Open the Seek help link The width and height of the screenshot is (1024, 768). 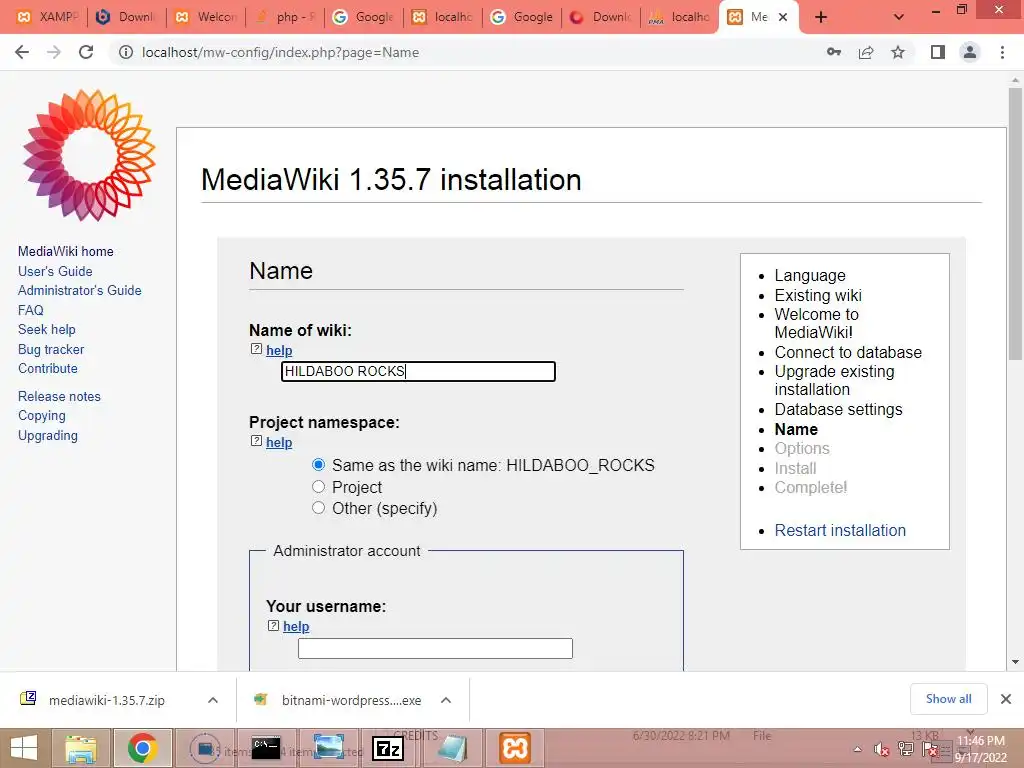(x=46, y=329)
